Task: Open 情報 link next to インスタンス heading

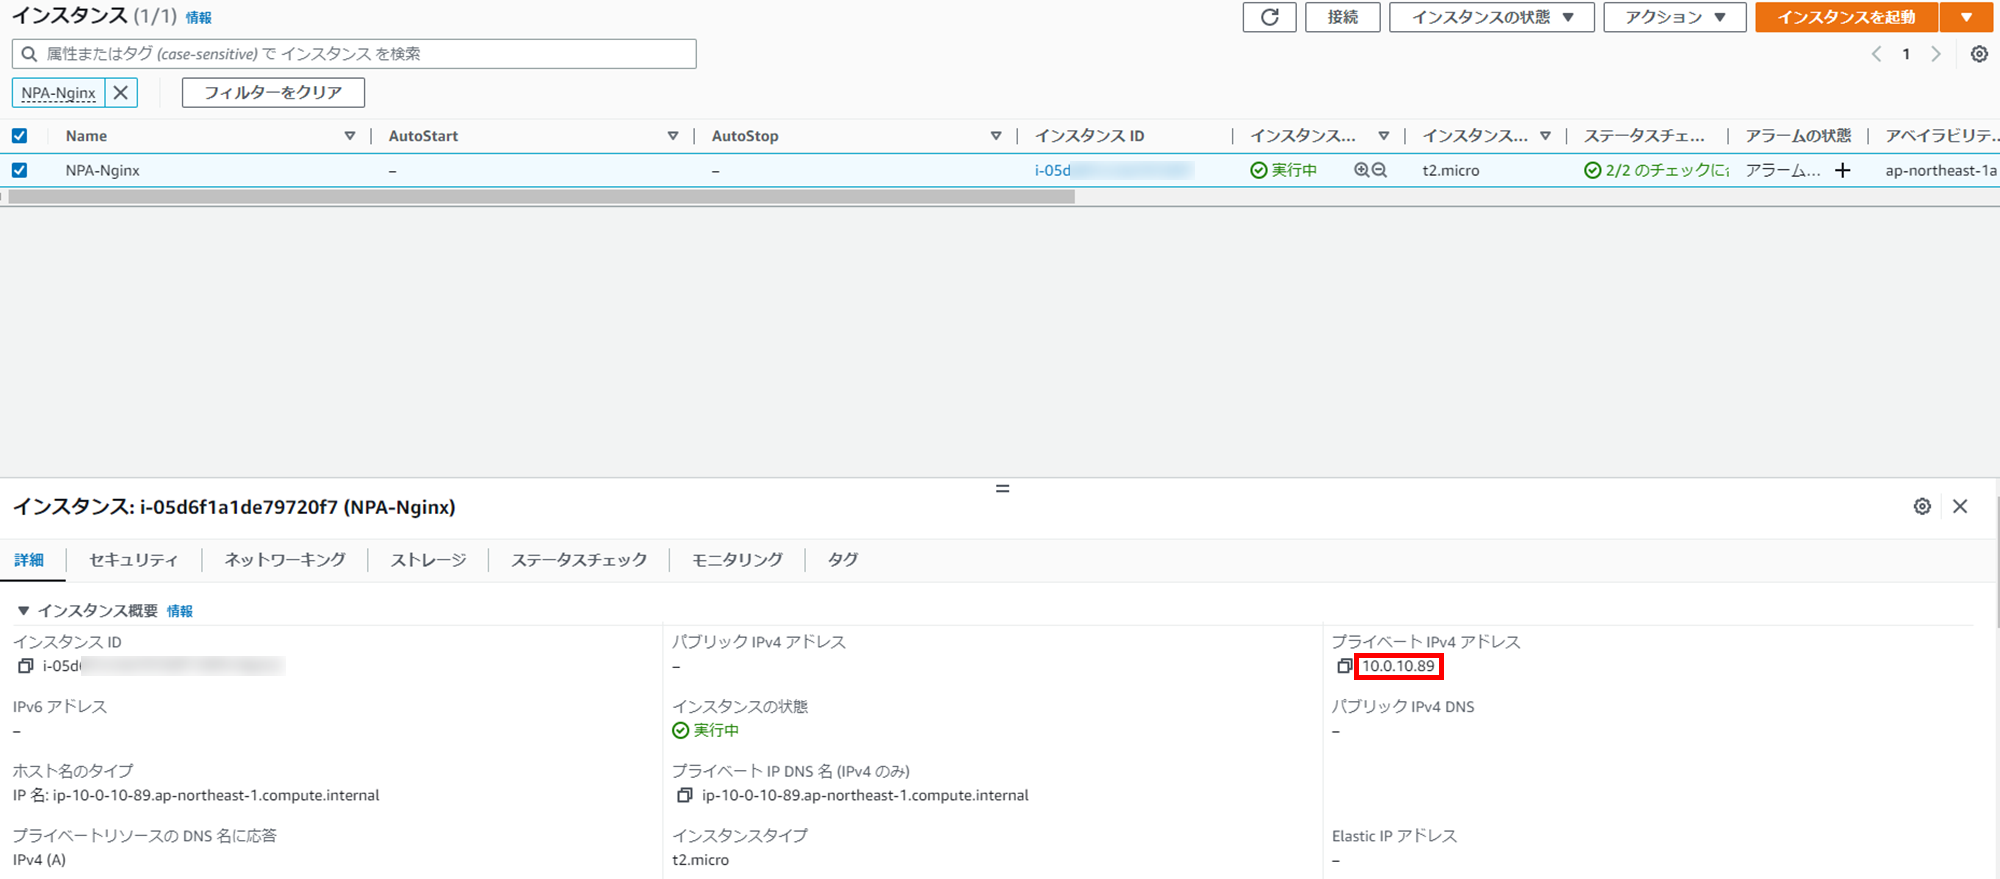Action: (198, 18)
